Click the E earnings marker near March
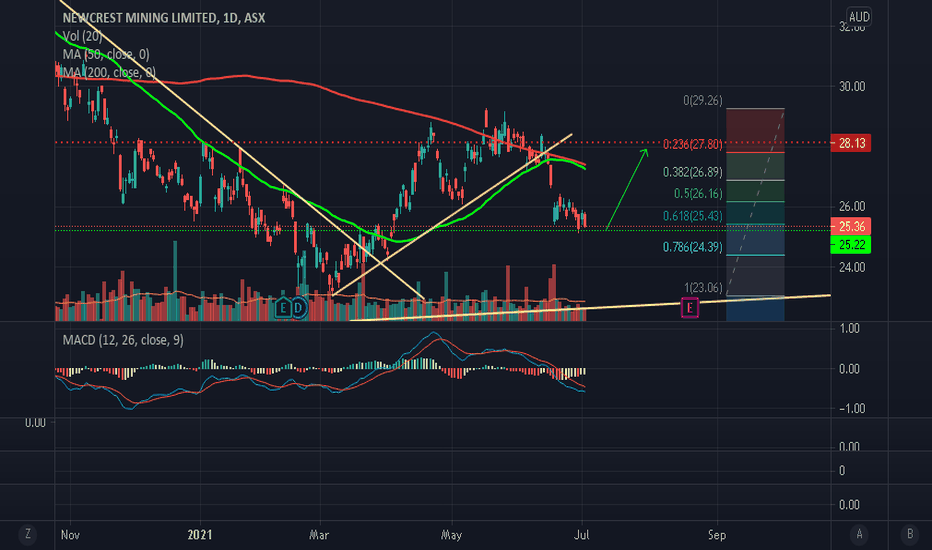The width and height of the screenshot is (932, 550). [283, 308]
